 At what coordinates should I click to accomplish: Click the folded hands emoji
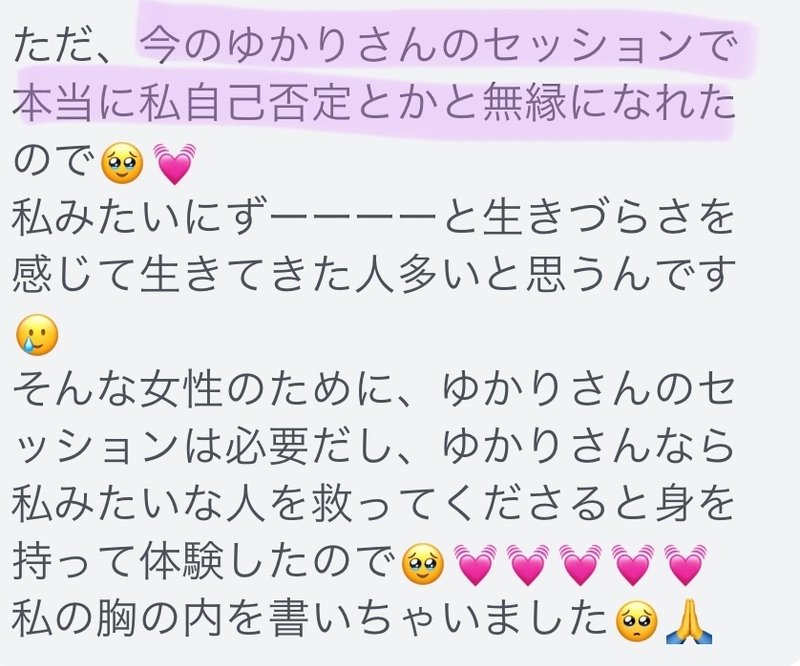click(x=689, y=621)
